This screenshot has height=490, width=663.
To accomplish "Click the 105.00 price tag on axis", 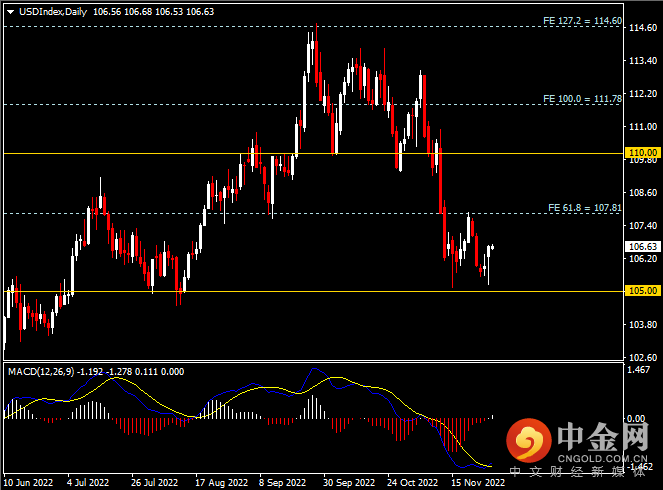I will [640, 291].
